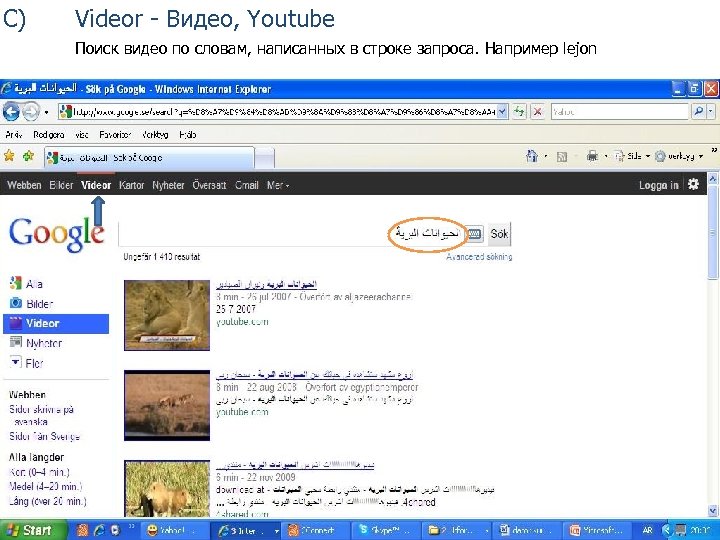Open the Hjälp menu

click(x=188, y=135)
